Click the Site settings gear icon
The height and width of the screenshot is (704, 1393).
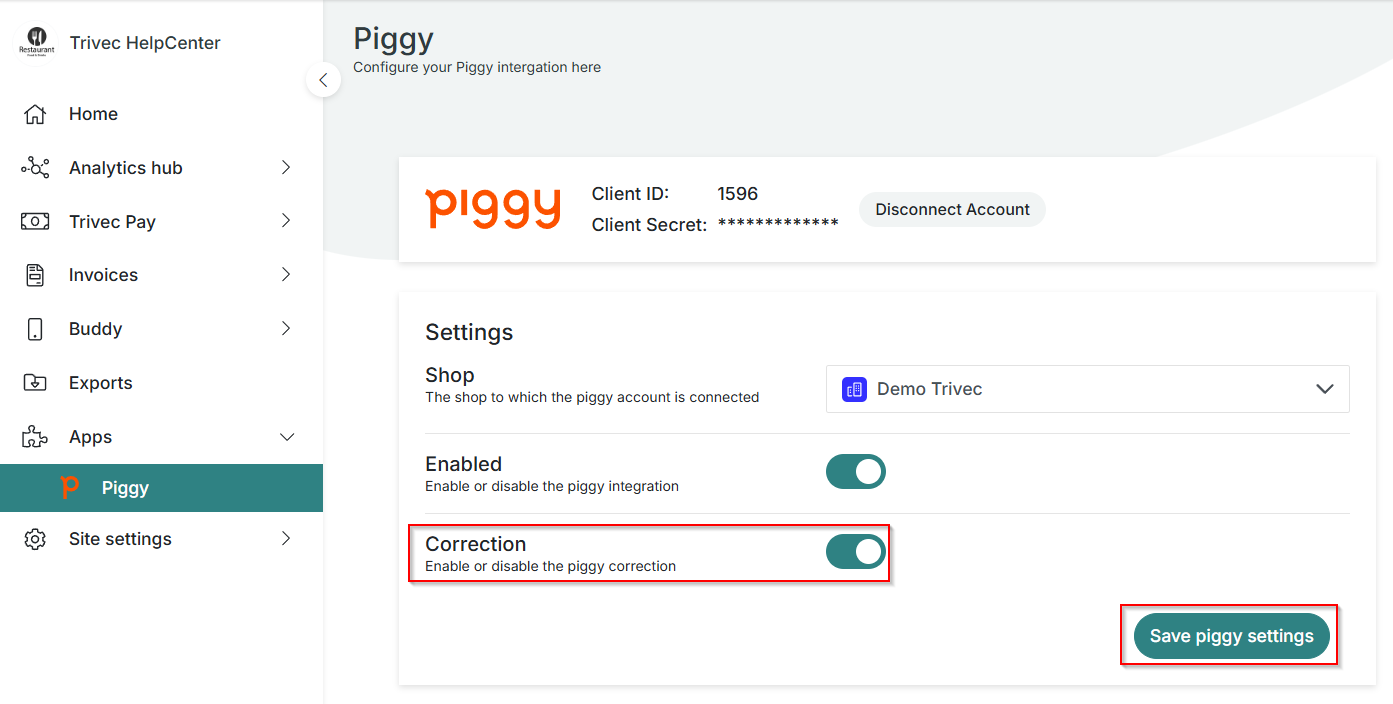pos(35,539)
